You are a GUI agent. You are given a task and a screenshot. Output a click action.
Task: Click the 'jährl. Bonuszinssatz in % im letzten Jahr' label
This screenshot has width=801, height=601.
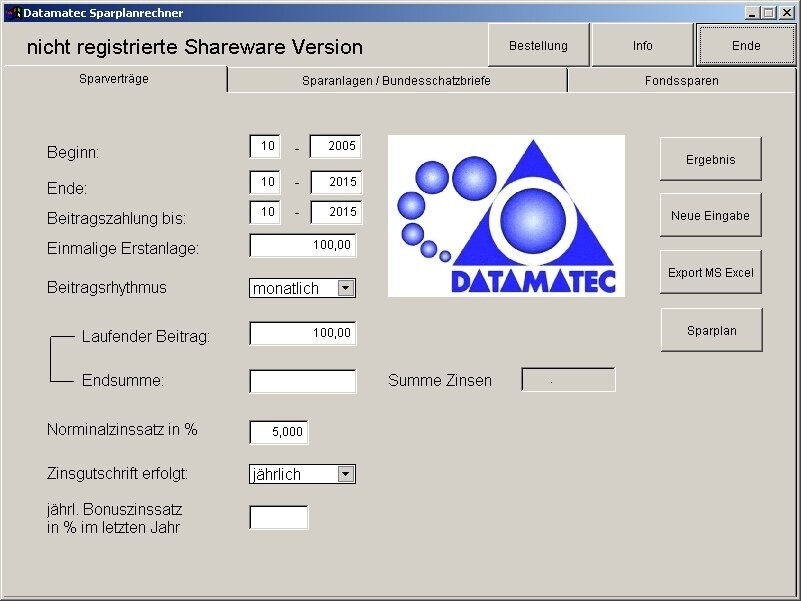pos(114,518)
